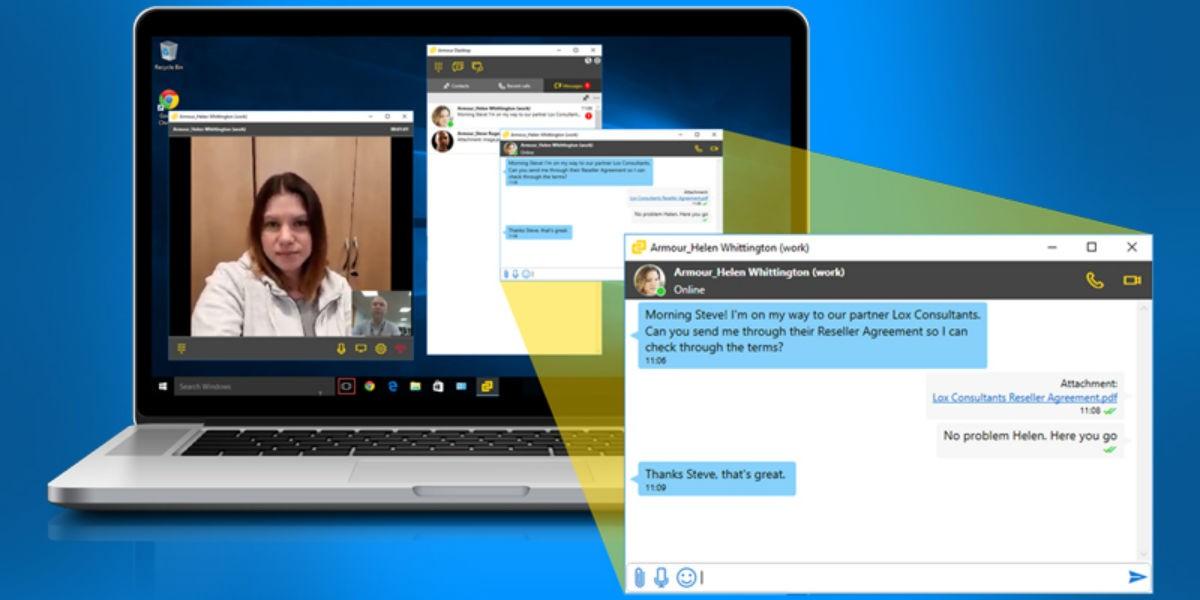Select the "Thanks Steve, that's great." message
Image resolution: width=1200 pixels, height=600 pixels.
click(716, 479)
